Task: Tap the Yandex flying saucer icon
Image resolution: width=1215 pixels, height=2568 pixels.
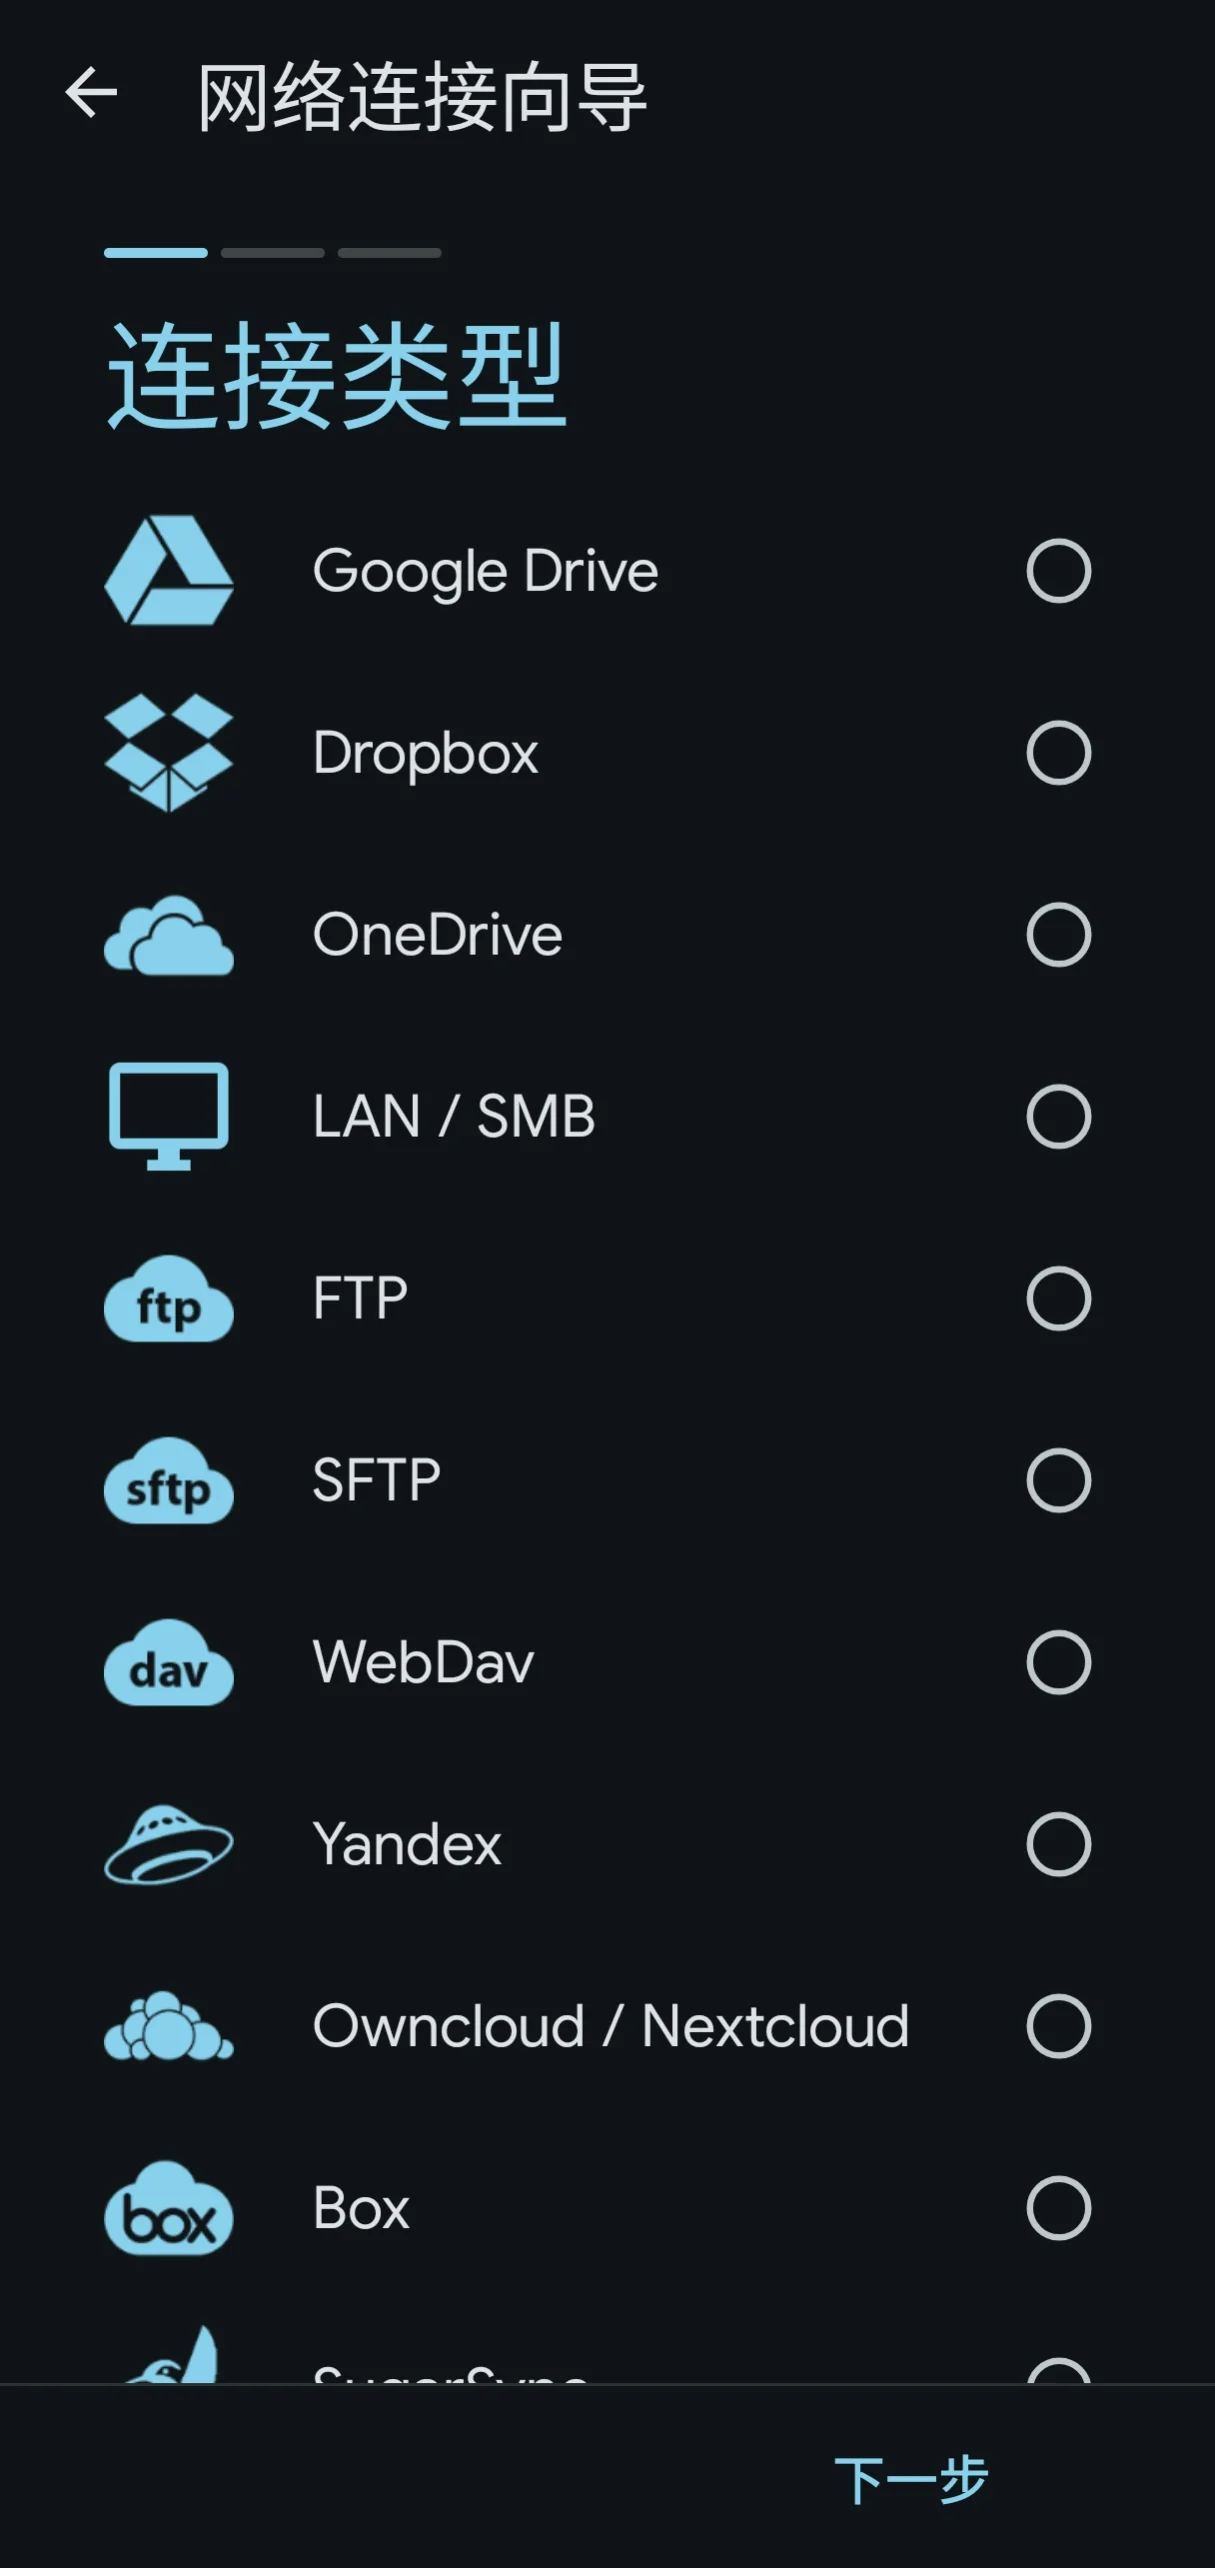Action: pyautogui.click(x=168, y=1845)
